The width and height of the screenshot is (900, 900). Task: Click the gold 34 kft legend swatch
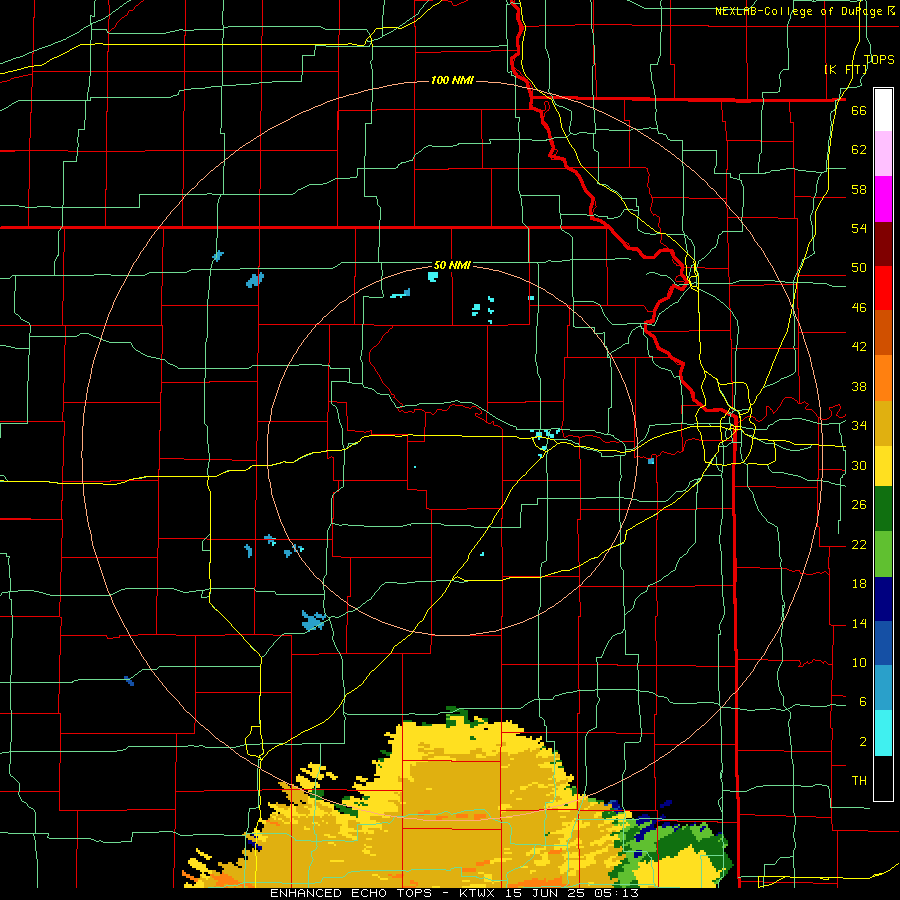click(x=883, y=423)
